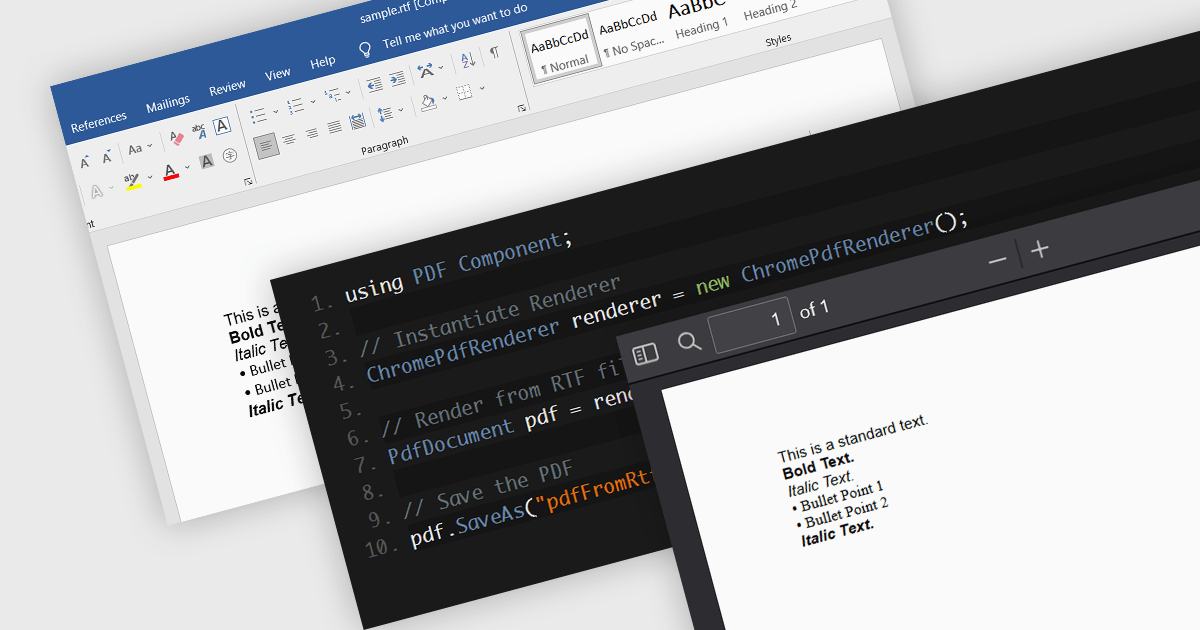This screenshot has height=630, width=1200.
Task: Click the Decrease Font Size icon in Word
Action: (x=106, y=157)
